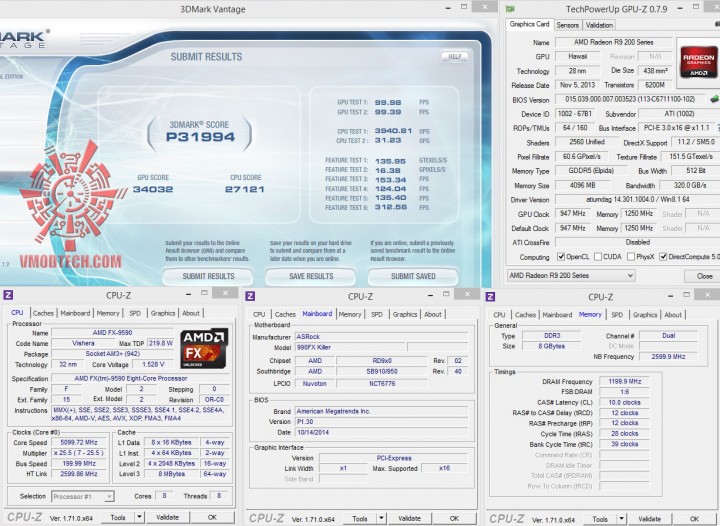This screenshot has width=720, height=526.
Task: Click the purple Z icon of middle CPU-Z window
Action: (x=250, y=296)
